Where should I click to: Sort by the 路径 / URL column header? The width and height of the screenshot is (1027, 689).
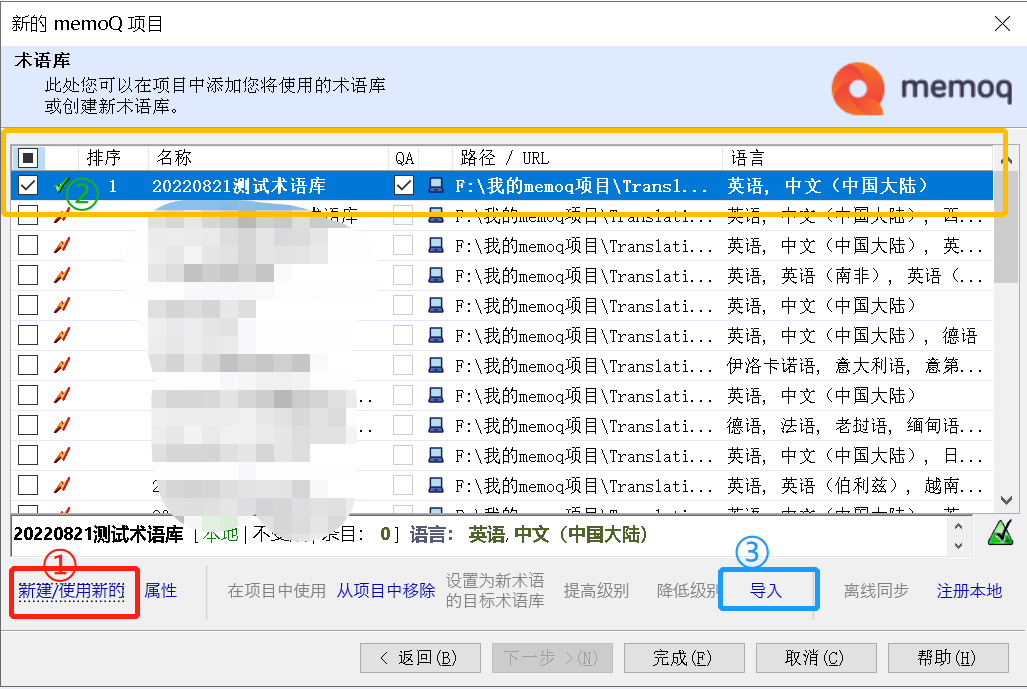pos(588,158)
